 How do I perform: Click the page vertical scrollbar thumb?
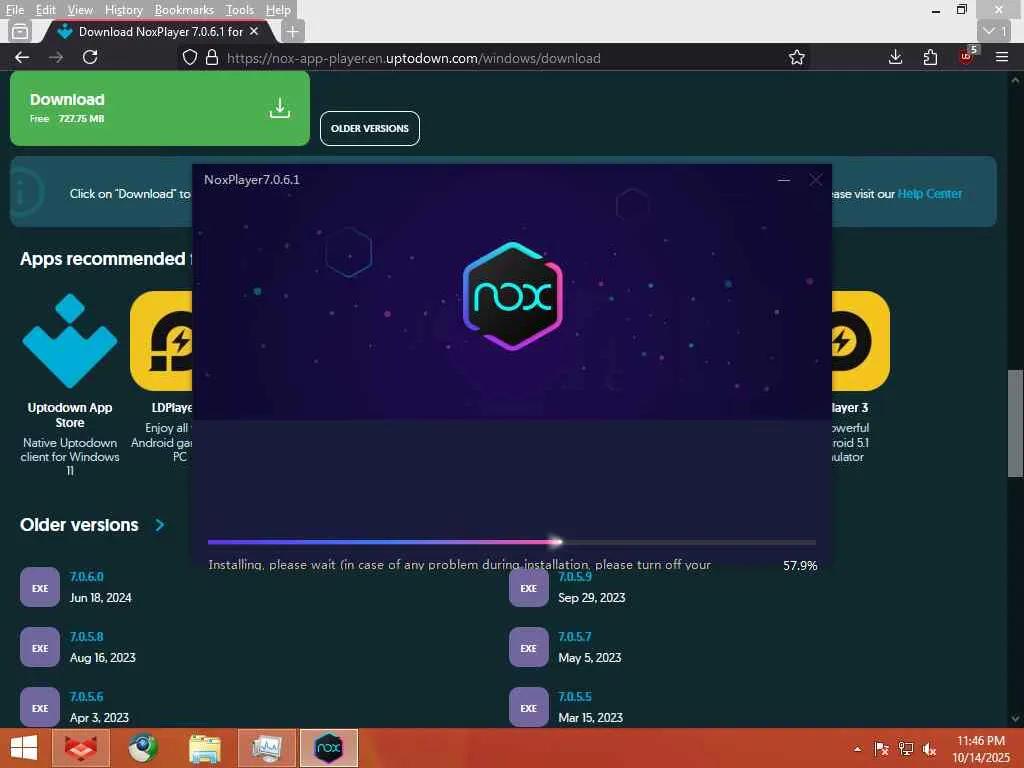(1015, 423)
